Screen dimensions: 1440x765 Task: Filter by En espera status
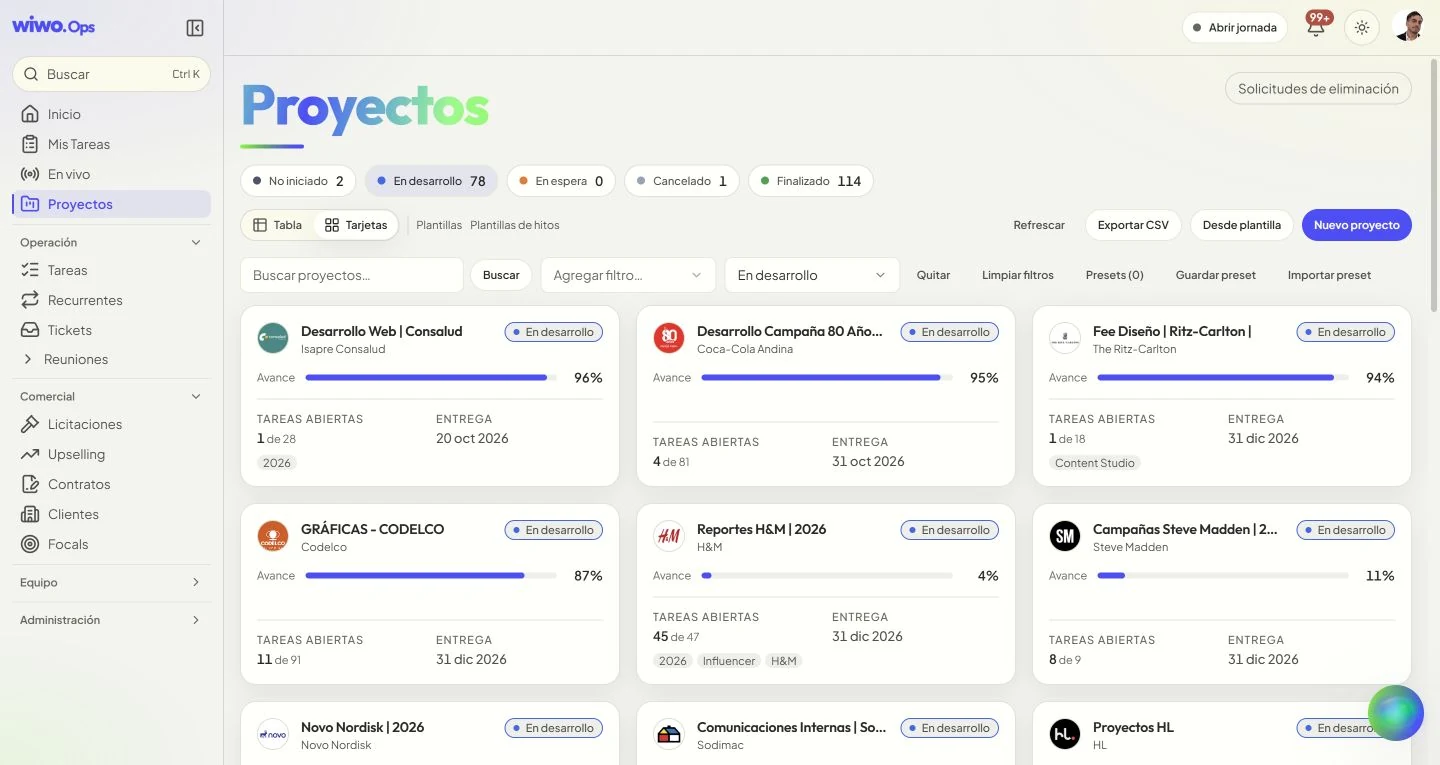(561, 181)
